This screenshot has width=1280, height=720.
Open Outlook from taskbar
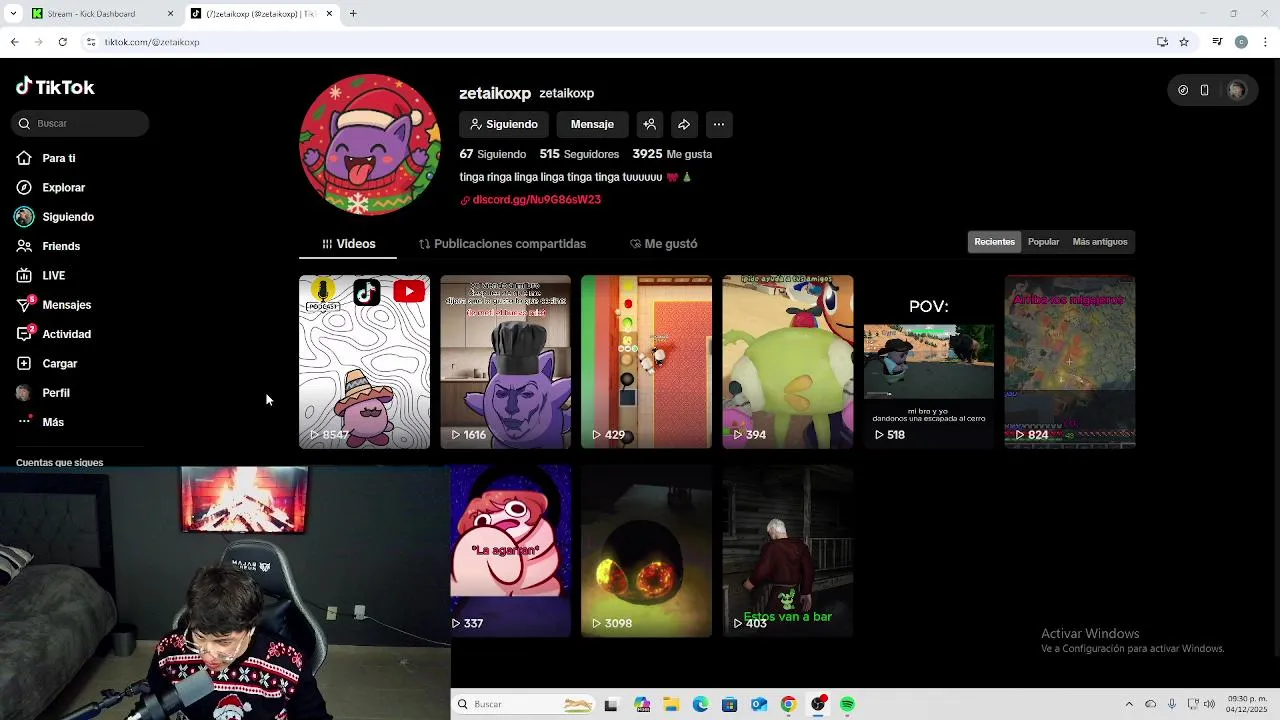pos(759,705)
